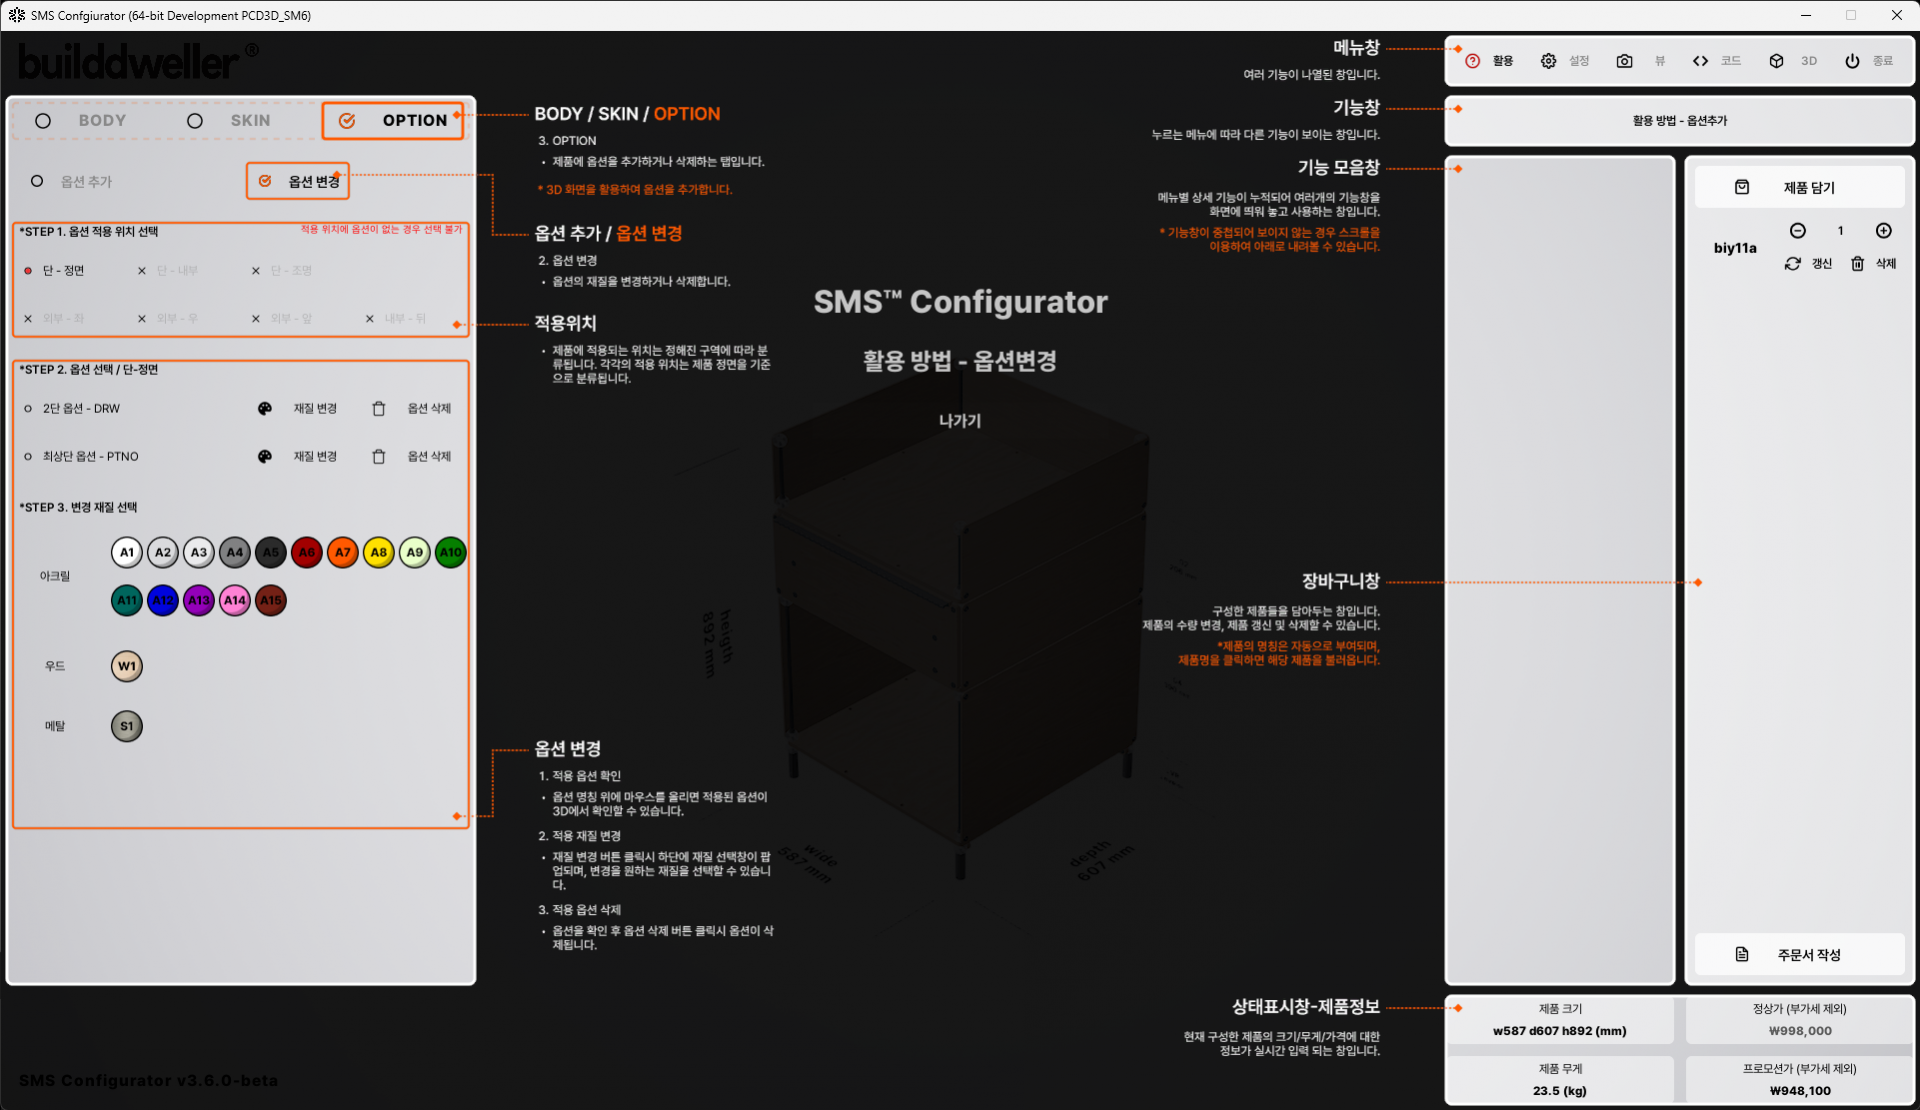Increase quantity with plus icon
Image resolution: width=1920 pixels, height=1110 pixels.
click(x=1883, y=231)
